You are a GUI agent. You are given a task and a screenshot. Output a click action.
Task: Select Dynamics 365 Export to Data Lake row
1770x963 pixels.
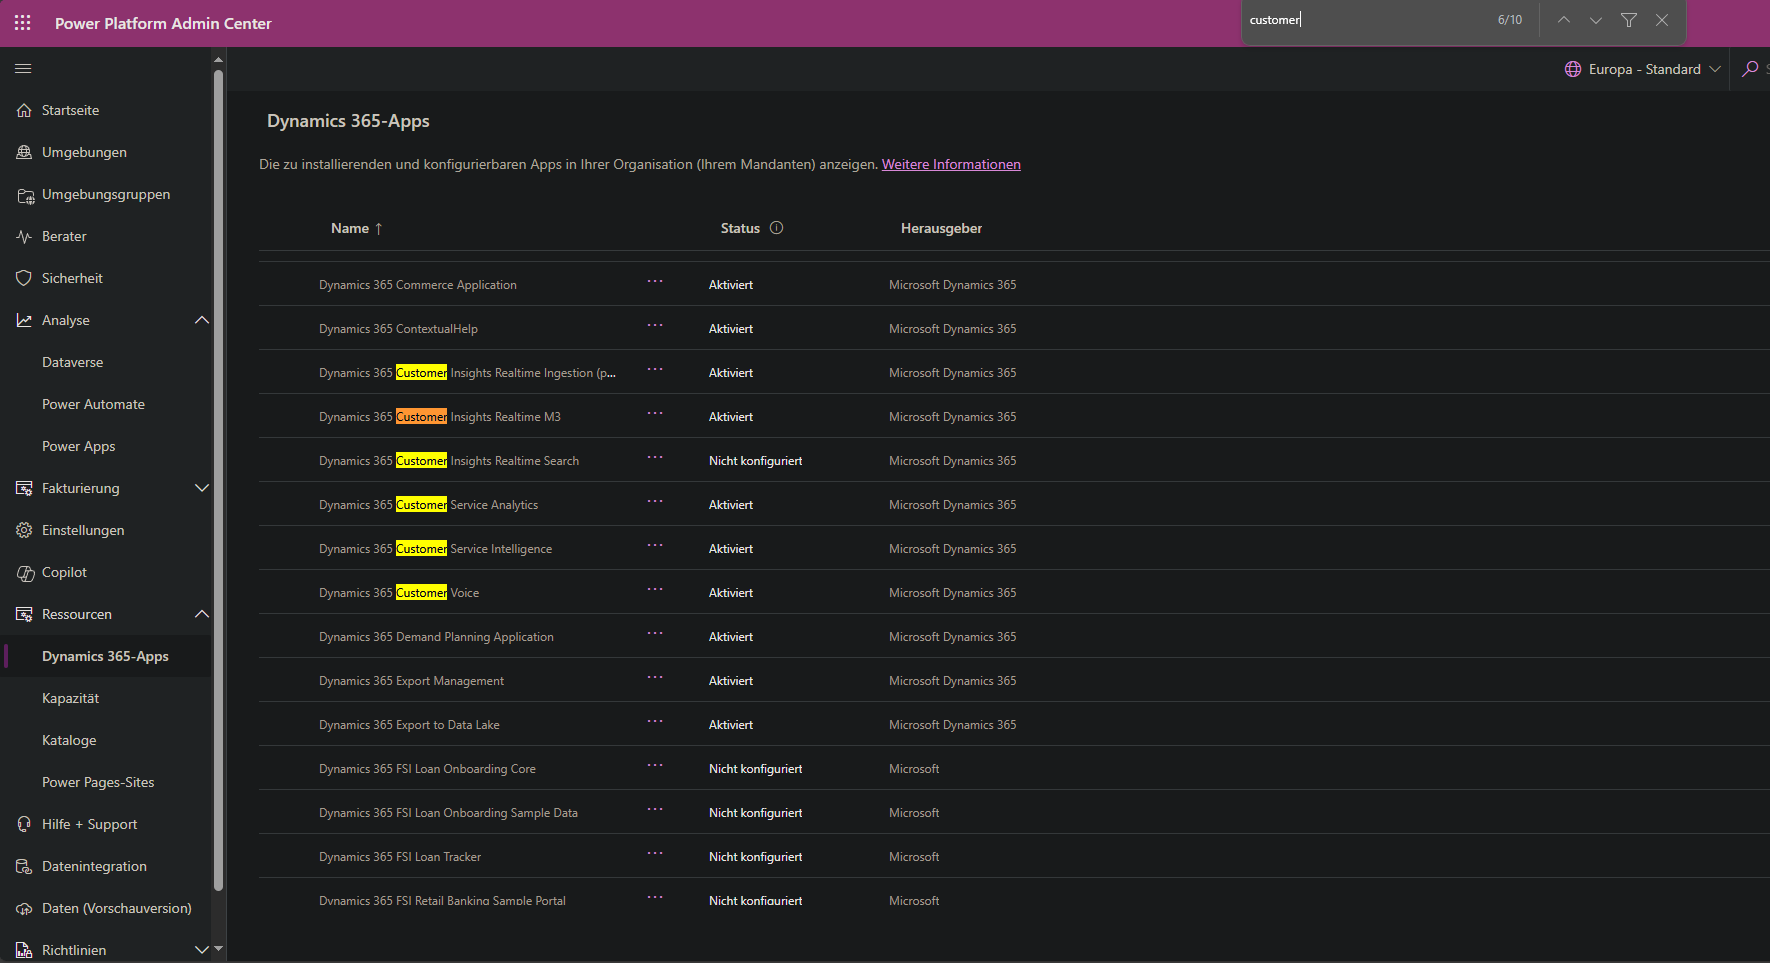tap(1014, 724)
